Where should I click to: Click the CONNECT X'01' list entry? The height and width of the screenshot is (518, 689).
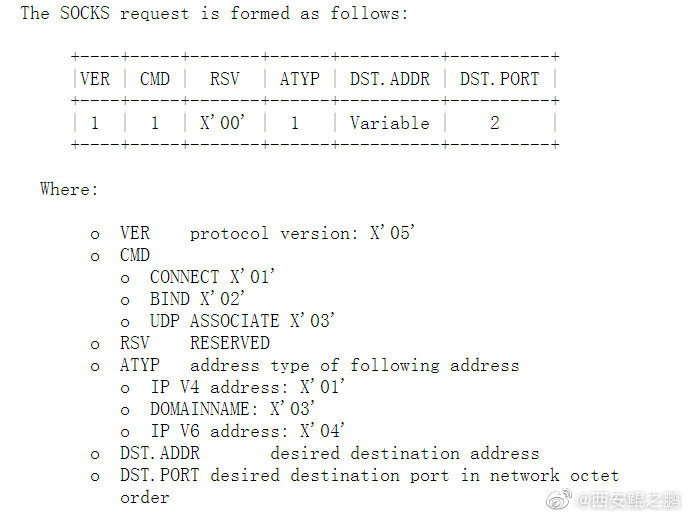point(212,277)
